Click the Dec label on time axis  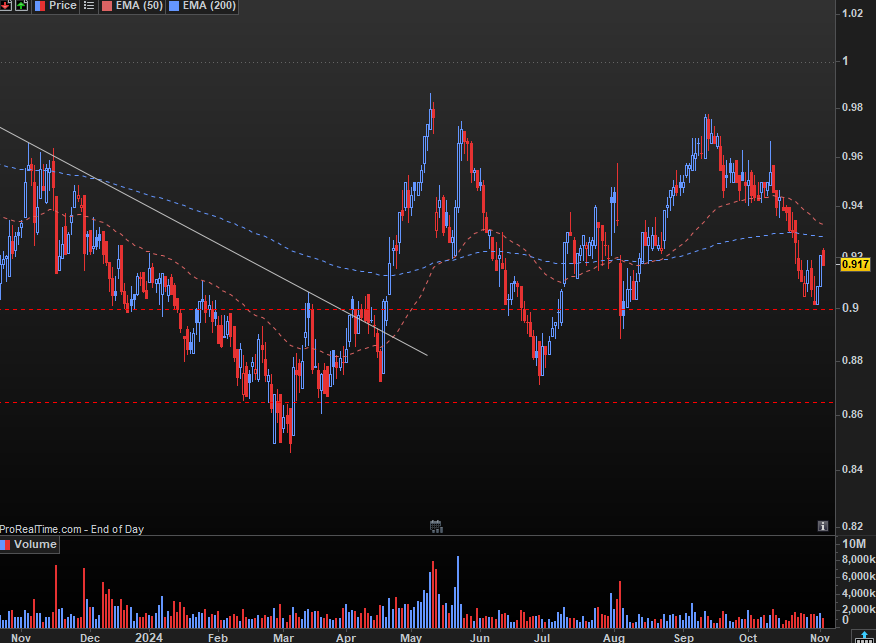pyautogui.click(x=90, y=637)
